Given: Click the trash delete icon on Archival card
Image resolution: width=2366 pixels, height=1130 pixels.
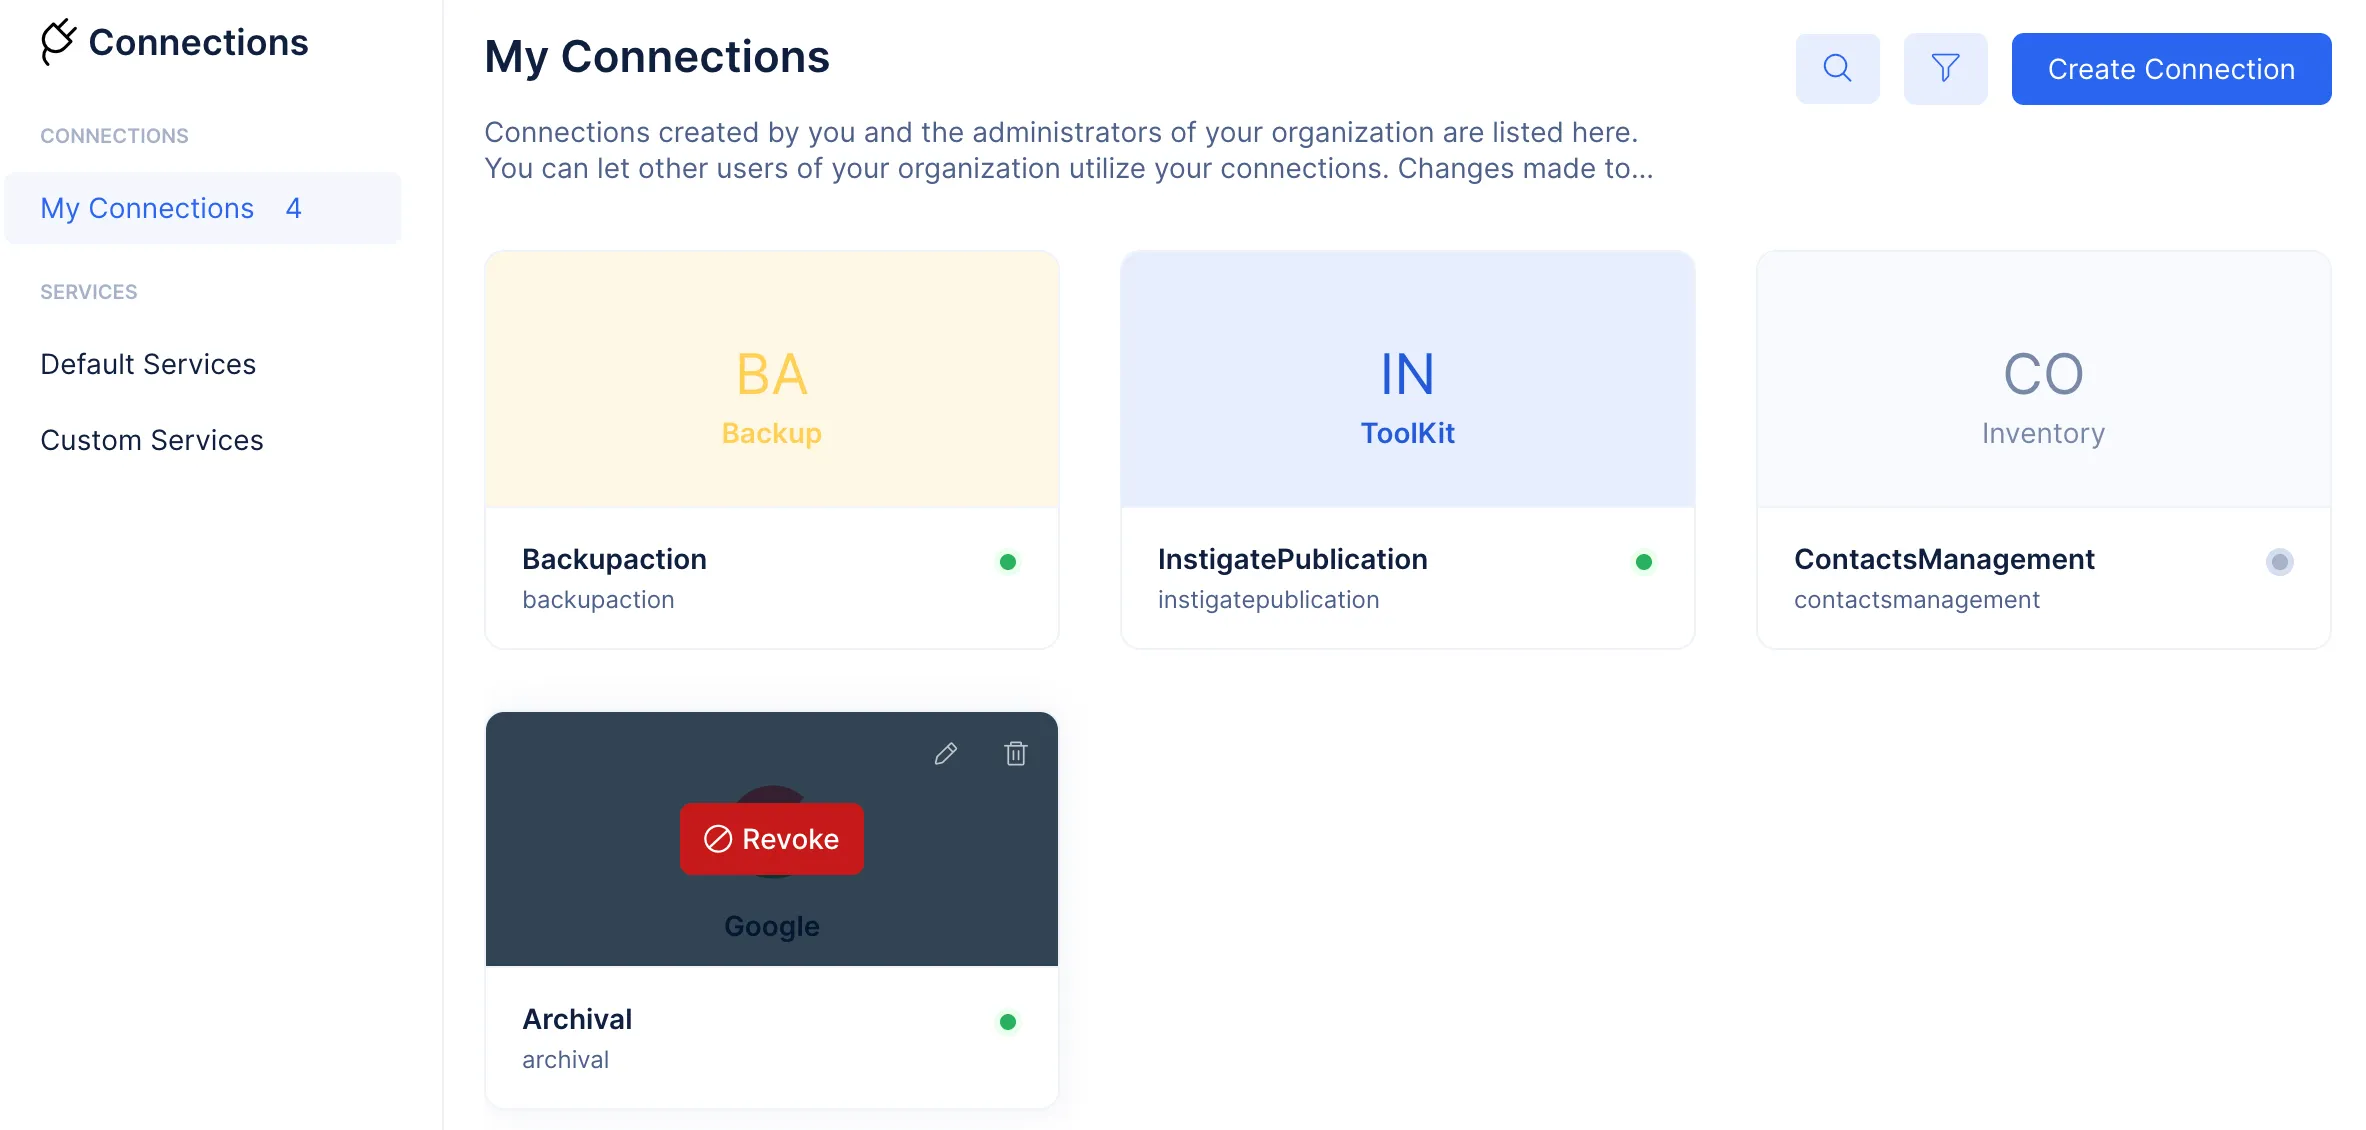Looking at the screenshot, I should tap(1016, 754).
